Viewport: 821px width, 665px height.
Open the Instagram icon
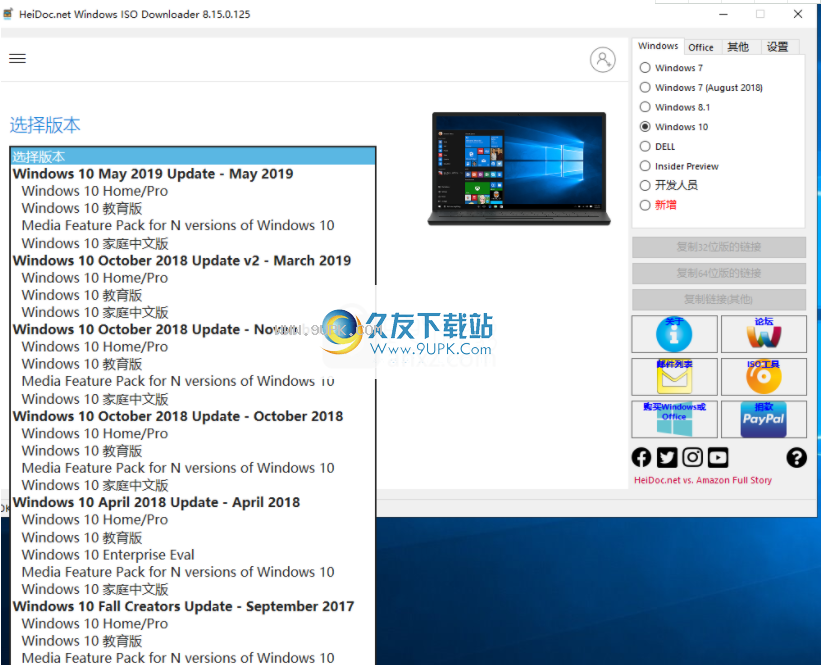pos(692,457)
